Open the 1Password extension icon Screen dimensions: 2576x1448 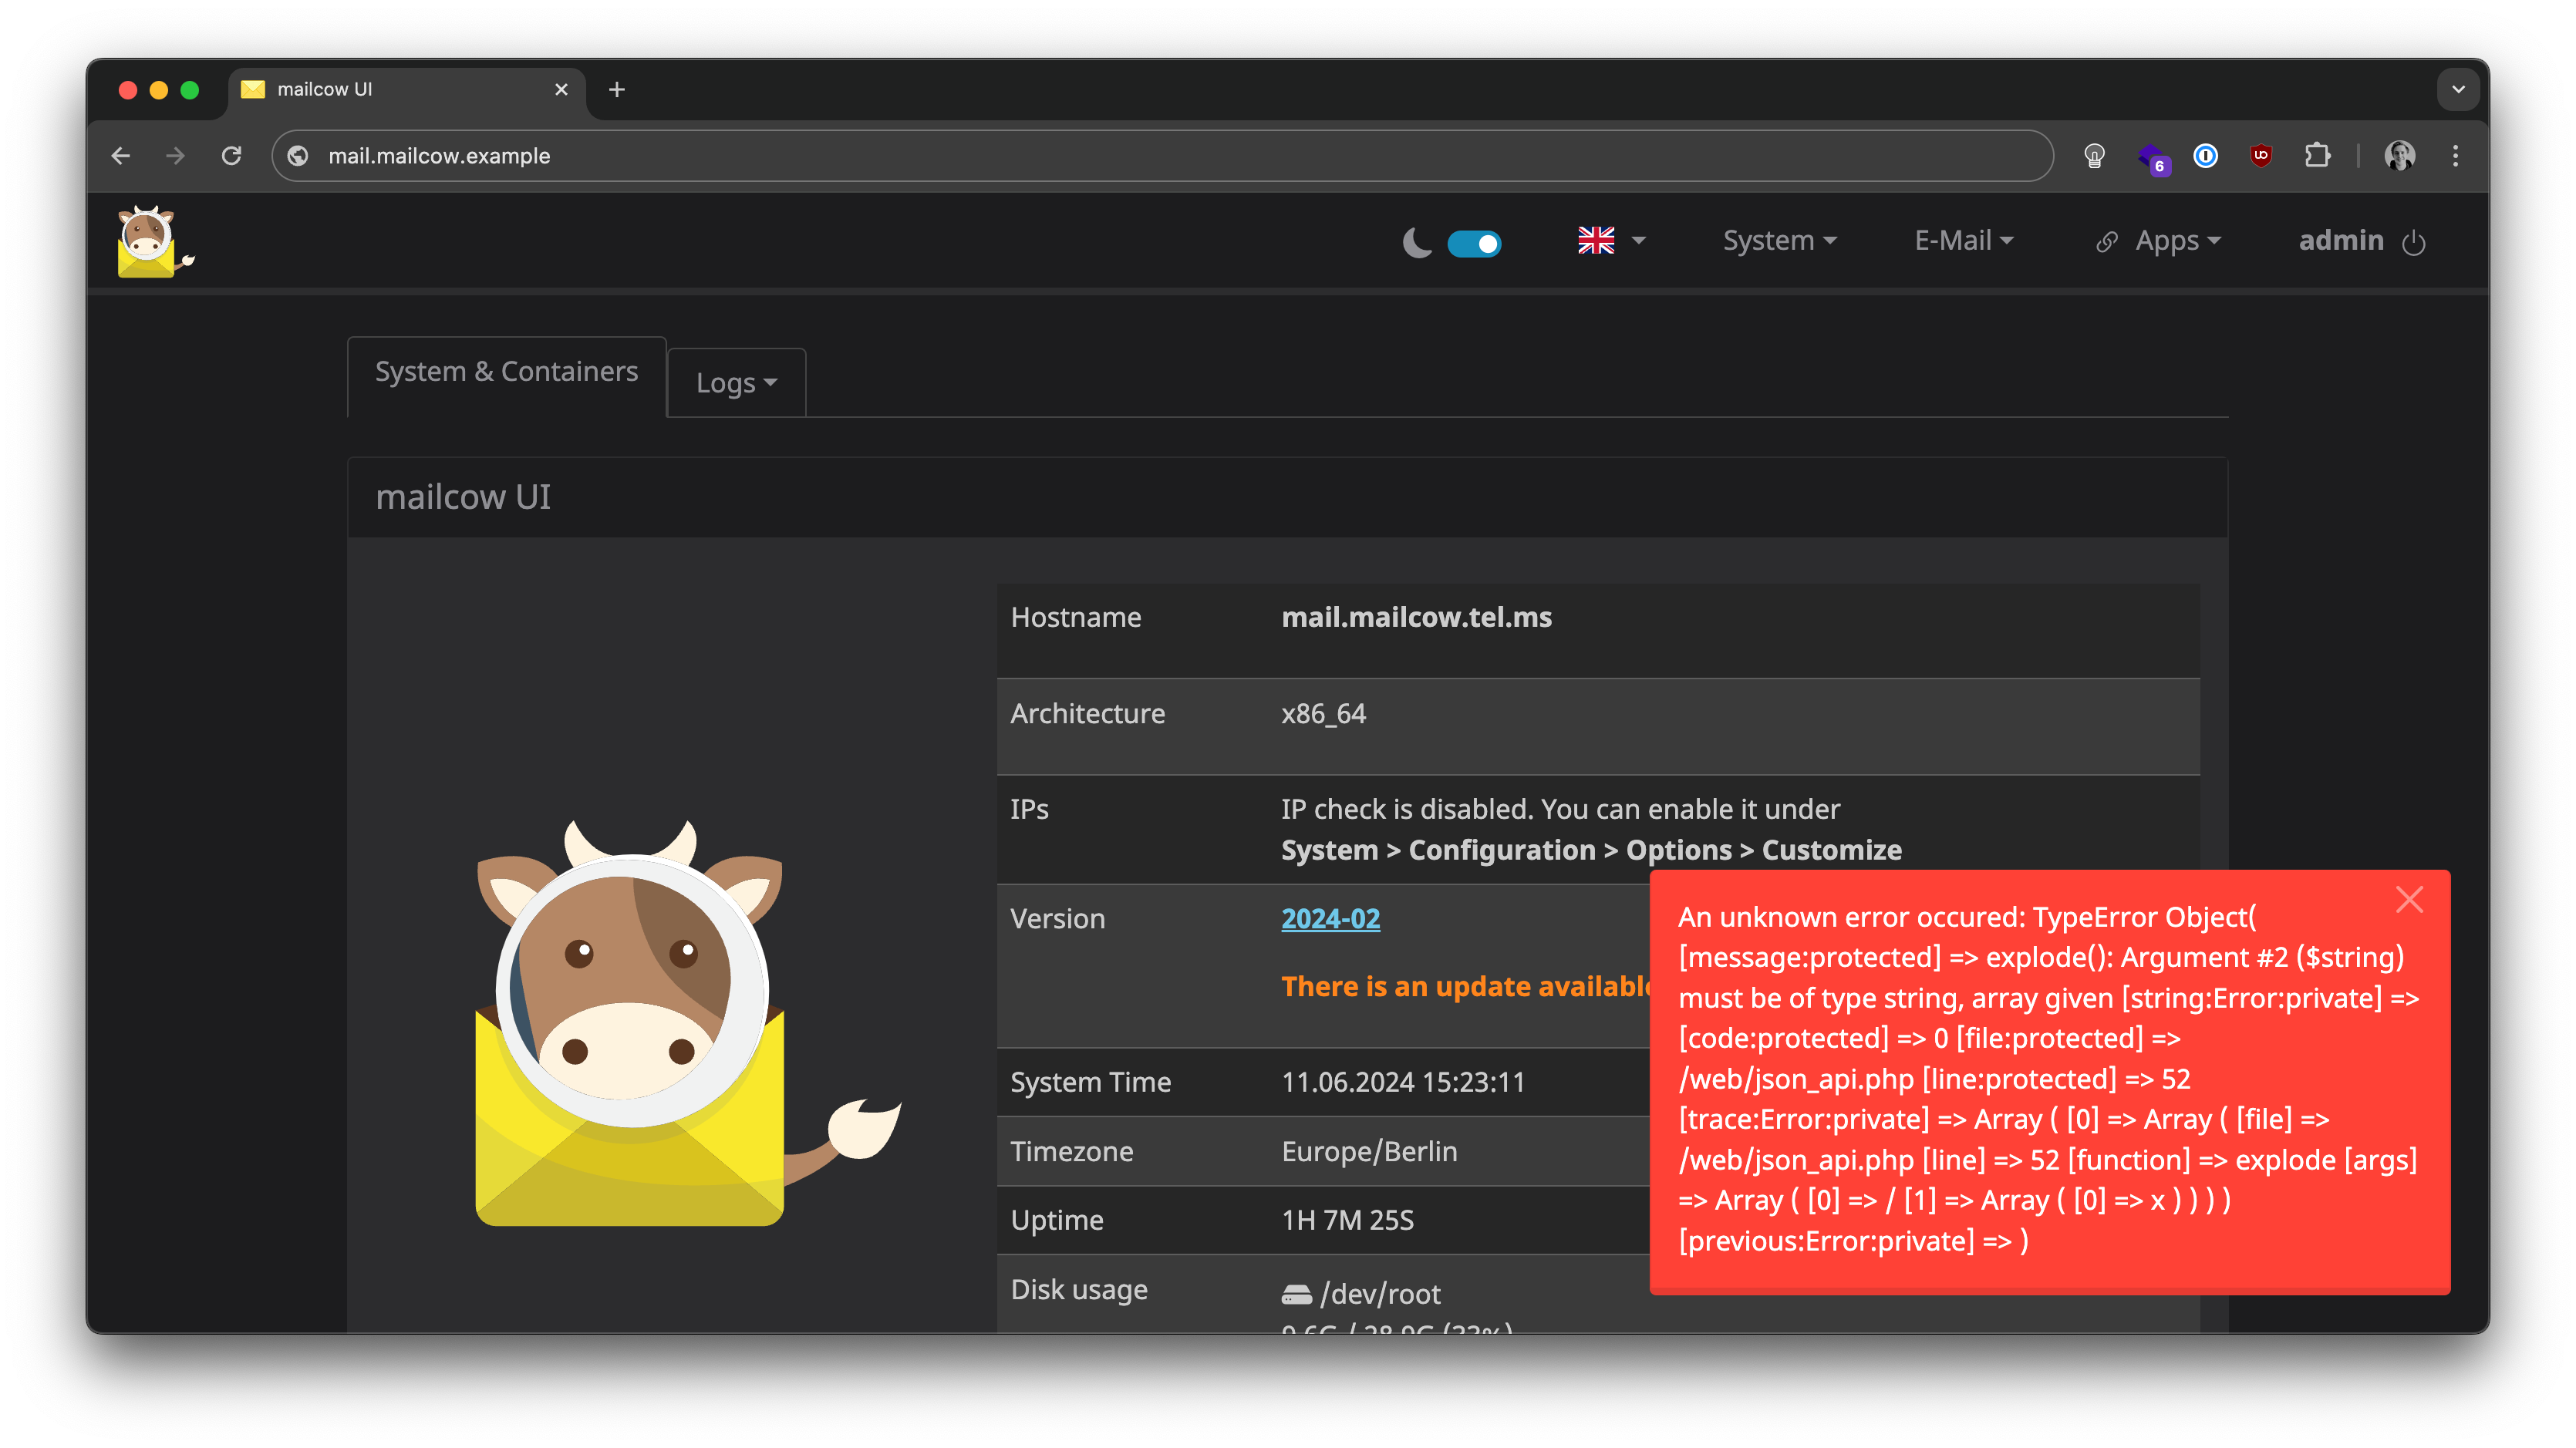[x=2205, y=155]
